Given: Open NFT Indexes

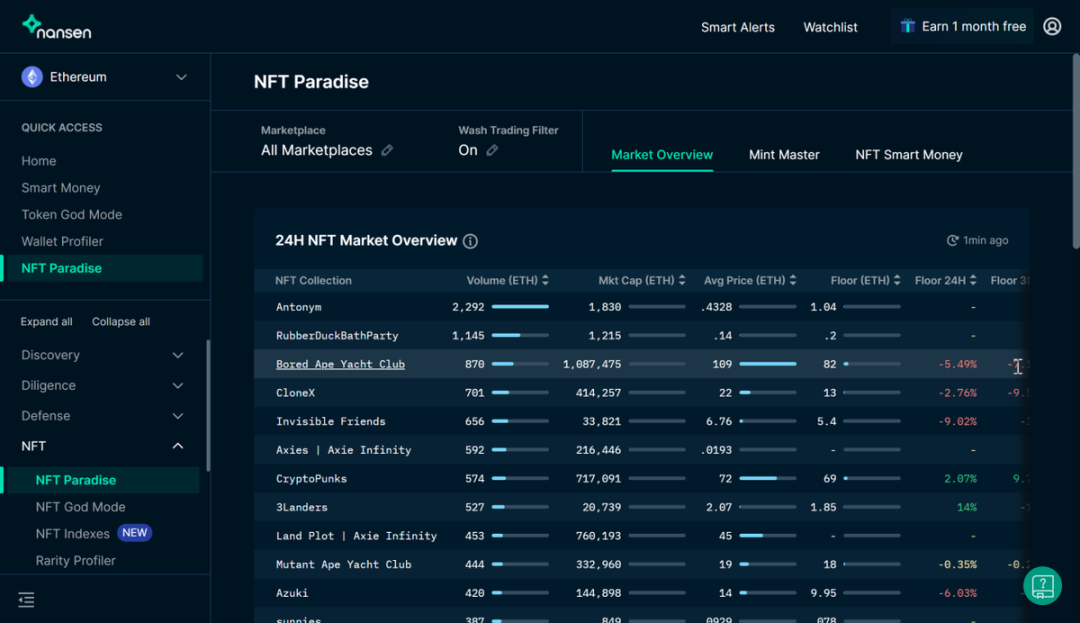Looking at the screenshot, I should [x=72, y=534].
